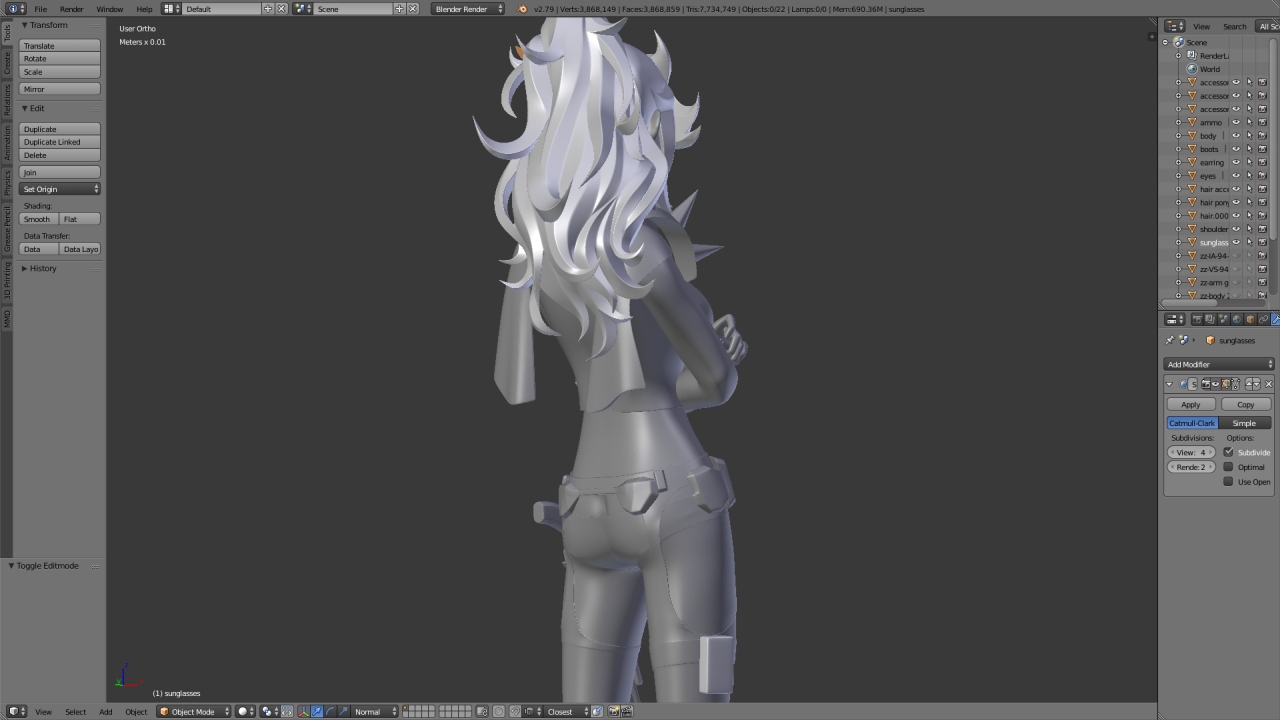This screenshot has width=1280, height=720.
Task: Click the OpenGL render image camera icon
Action: point(613,712)
